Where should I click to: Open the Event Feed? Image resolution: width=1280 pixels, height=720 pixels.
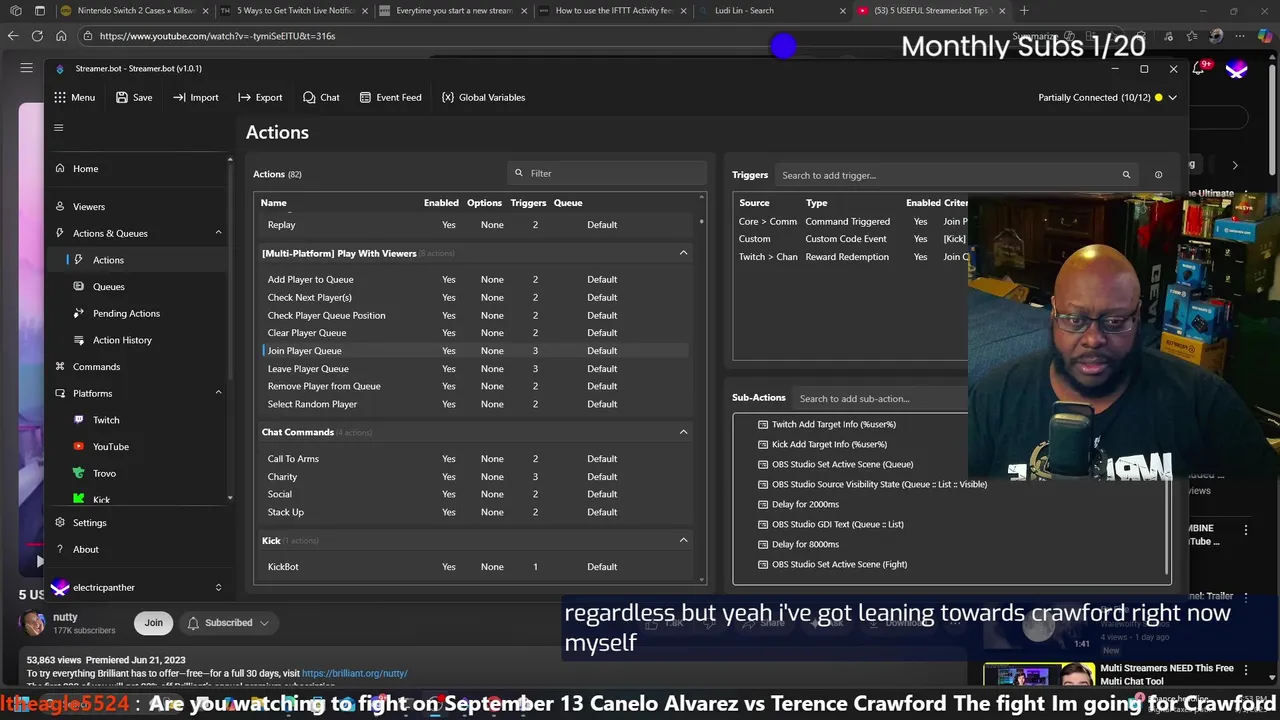pyautogui.click(x=390, y=97)
